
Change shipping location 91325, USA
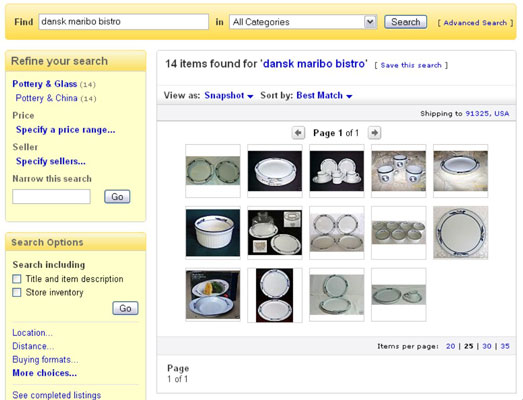487,113
